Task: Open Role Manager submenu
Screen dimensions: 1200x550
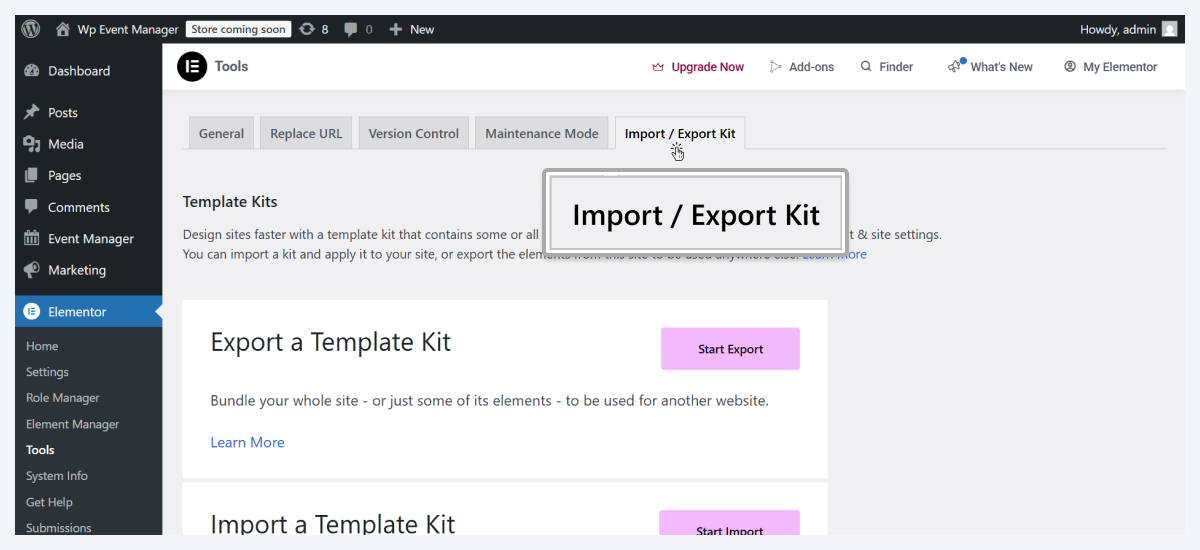Action: point(62,398)
